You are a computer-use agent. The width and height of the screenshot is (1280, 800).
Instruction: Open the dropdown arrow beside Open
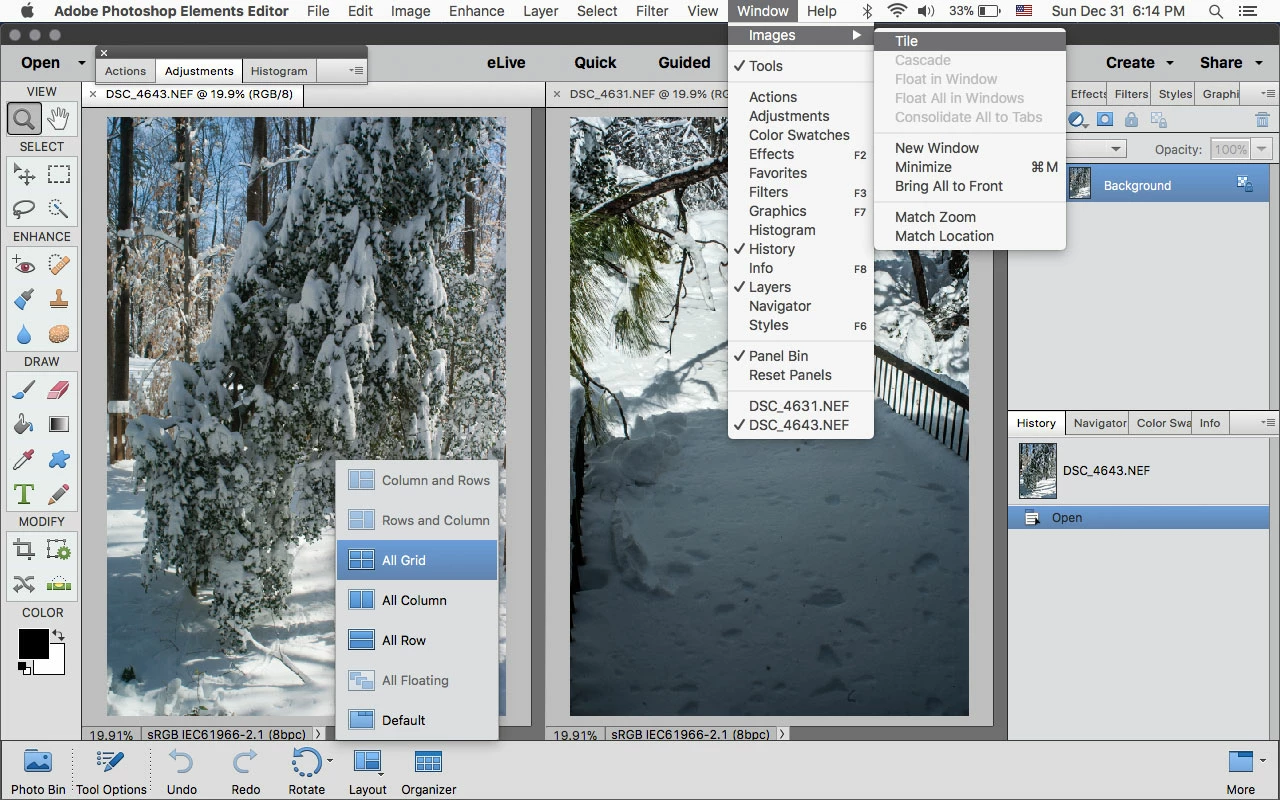point(82,63)
